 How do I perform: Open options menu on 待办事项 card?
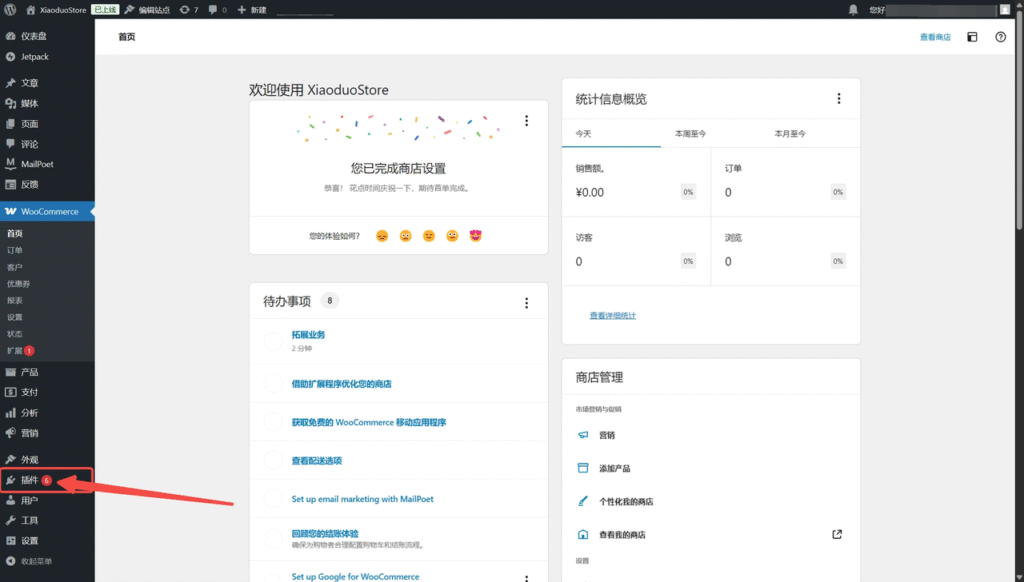[x=526, y=303]
